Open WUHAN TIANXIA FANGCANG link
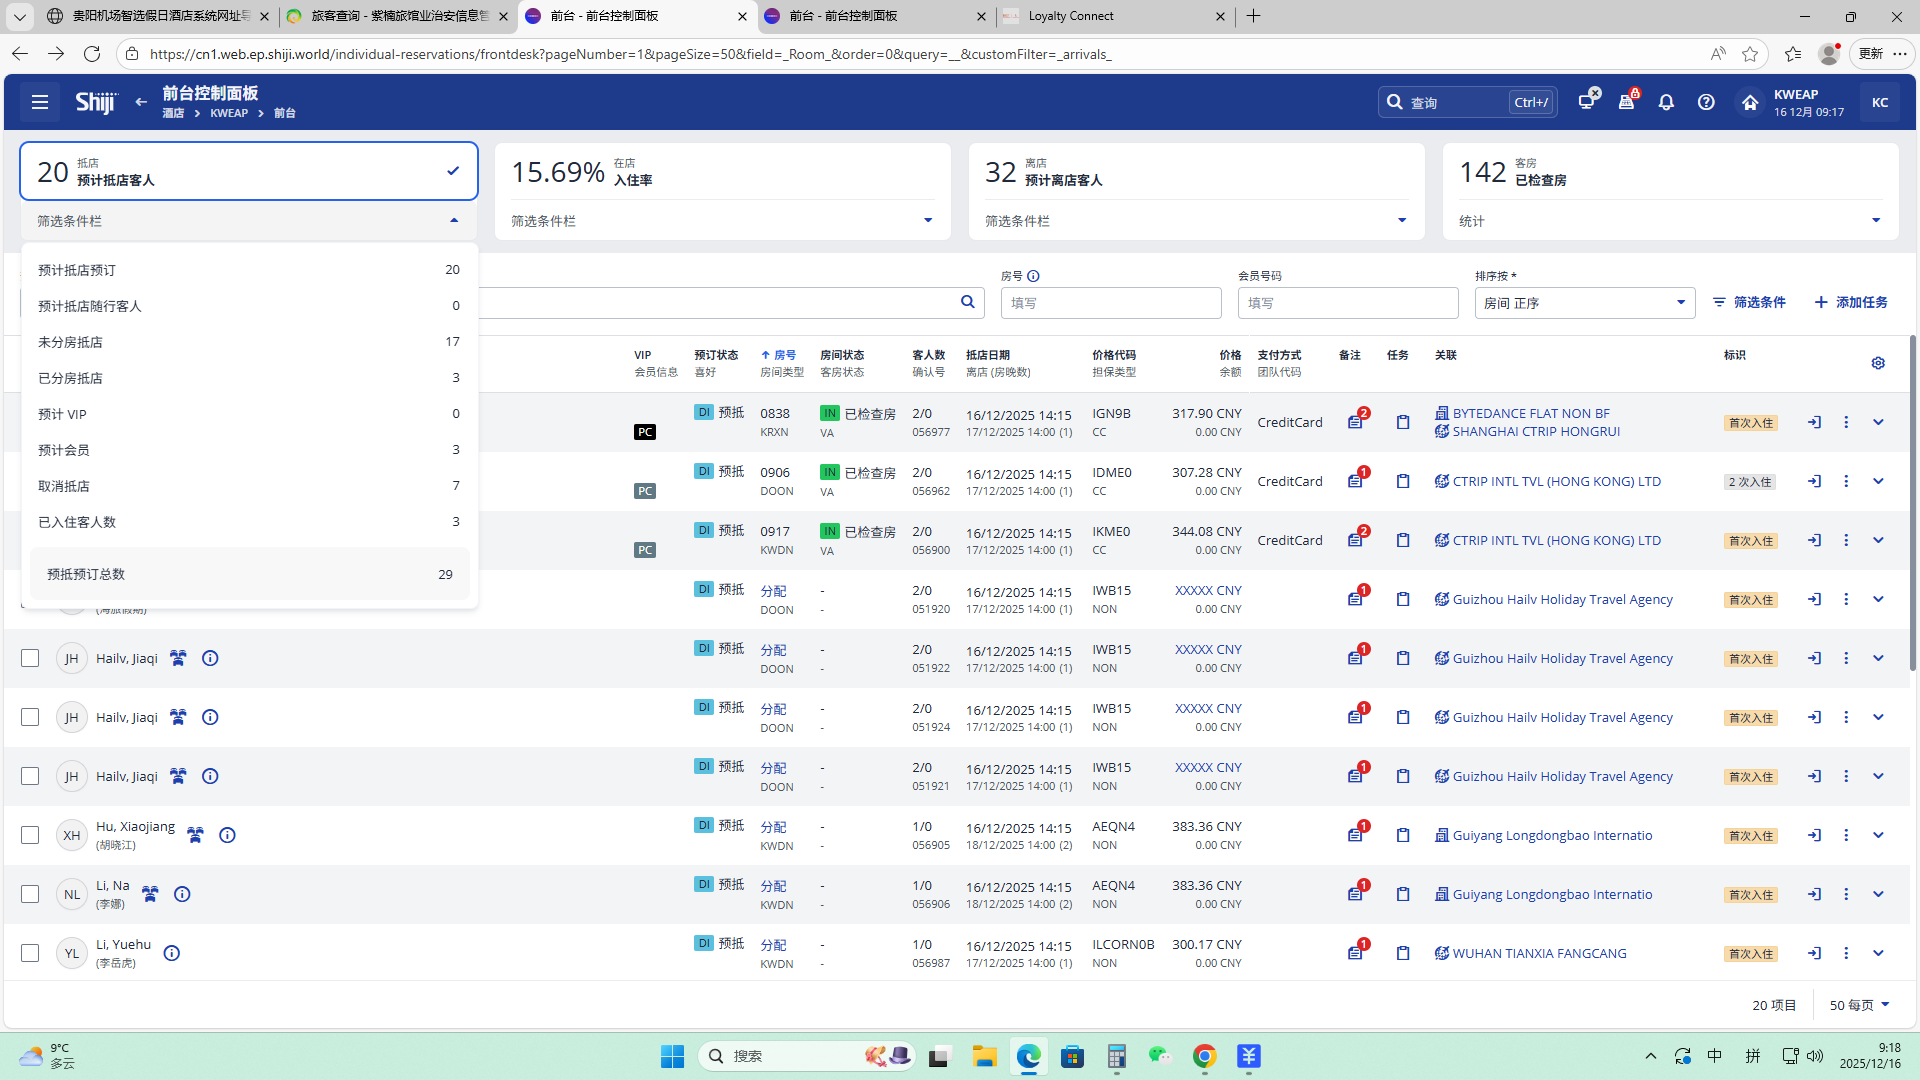This screenshot has height=1080, width=1920. [x=1539, y=953]
